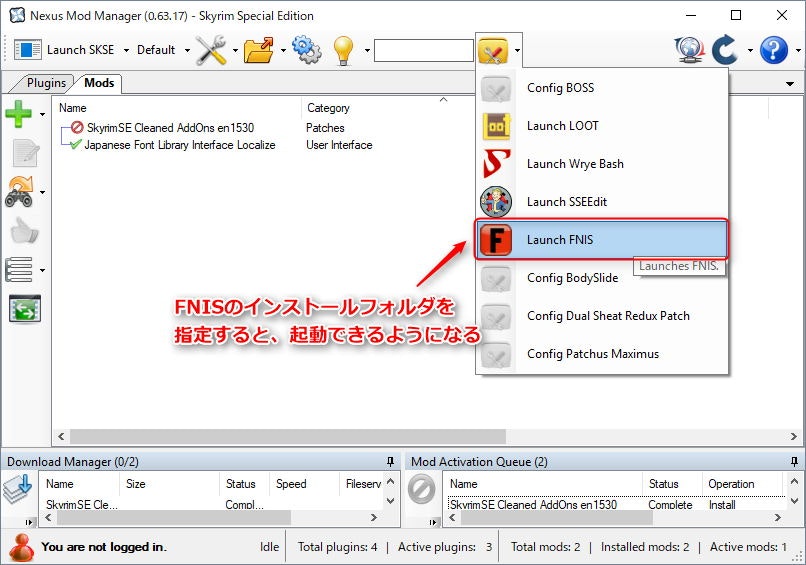Select SkyrimSE Cleaned AddOns en1530 queue row
Viewport: 806px width, 565px height.
(x=616, y=505)
